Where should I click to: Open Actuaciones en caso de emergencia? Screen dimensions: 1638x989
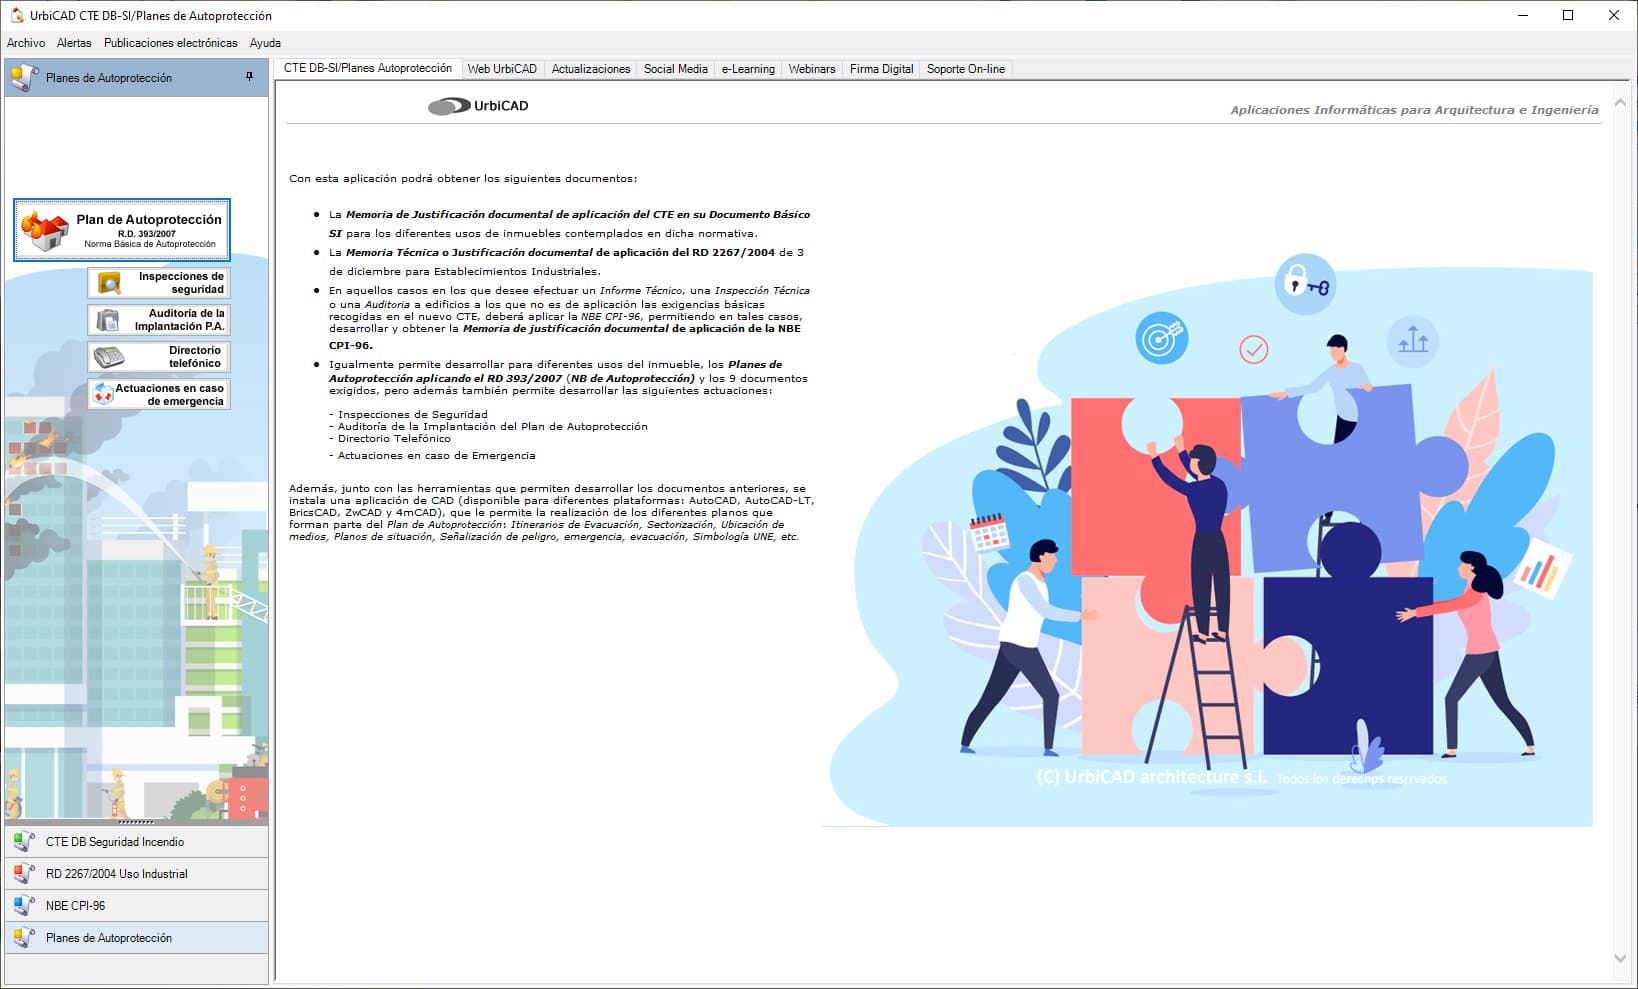[159, 394]
